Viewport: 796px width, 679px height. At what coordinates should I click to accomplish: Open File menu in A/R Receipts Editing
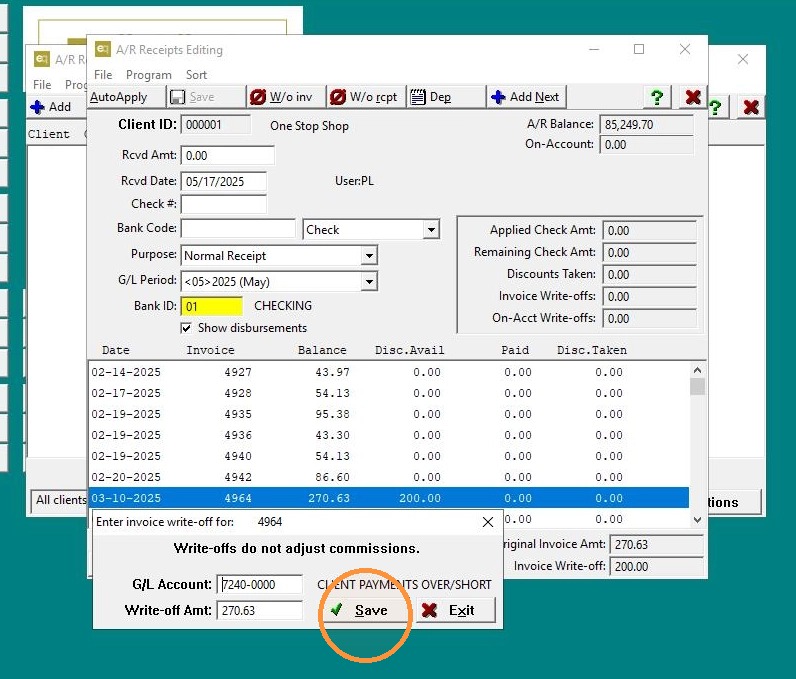pyautogui.click(x=103, y=75)
